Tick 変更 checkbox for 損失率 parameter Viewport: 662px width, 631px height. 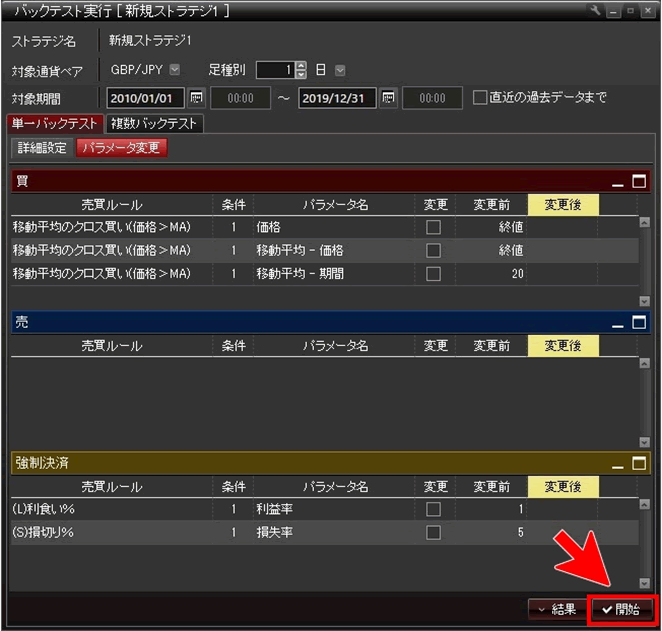[433, 532]
